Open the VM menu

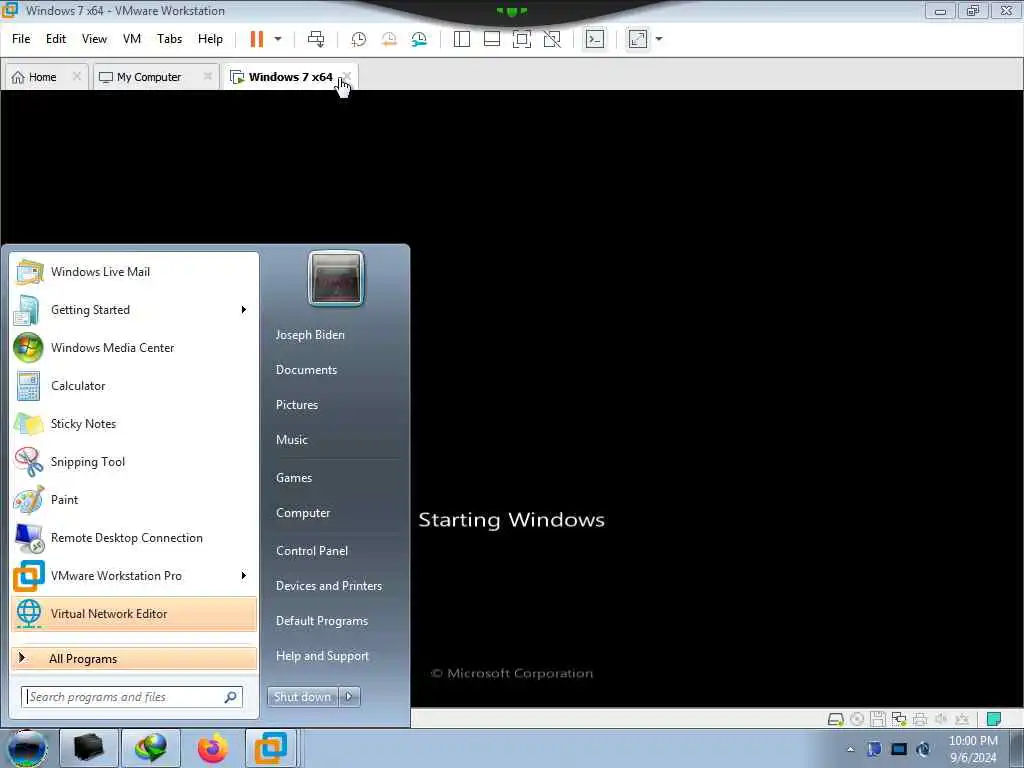pos(132,39)
